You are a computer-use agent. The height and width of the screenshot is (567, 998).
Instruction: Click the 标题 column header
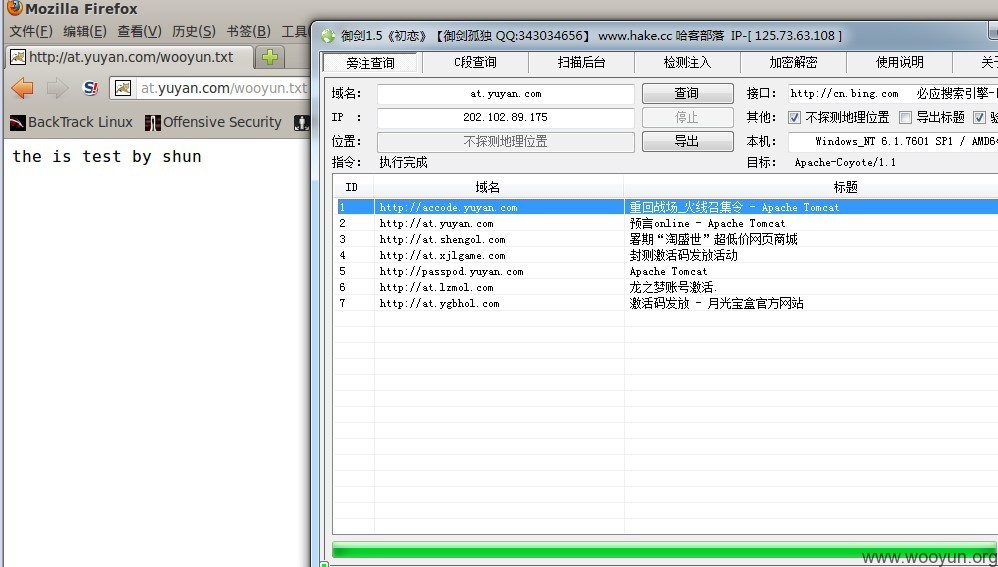click(811, 187)
